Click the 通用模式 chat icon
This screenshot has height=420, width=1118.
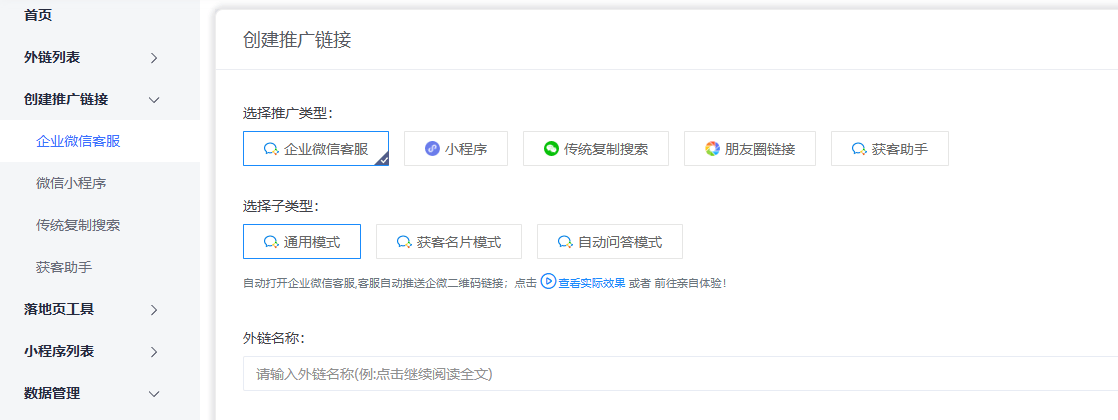(271, 242)
